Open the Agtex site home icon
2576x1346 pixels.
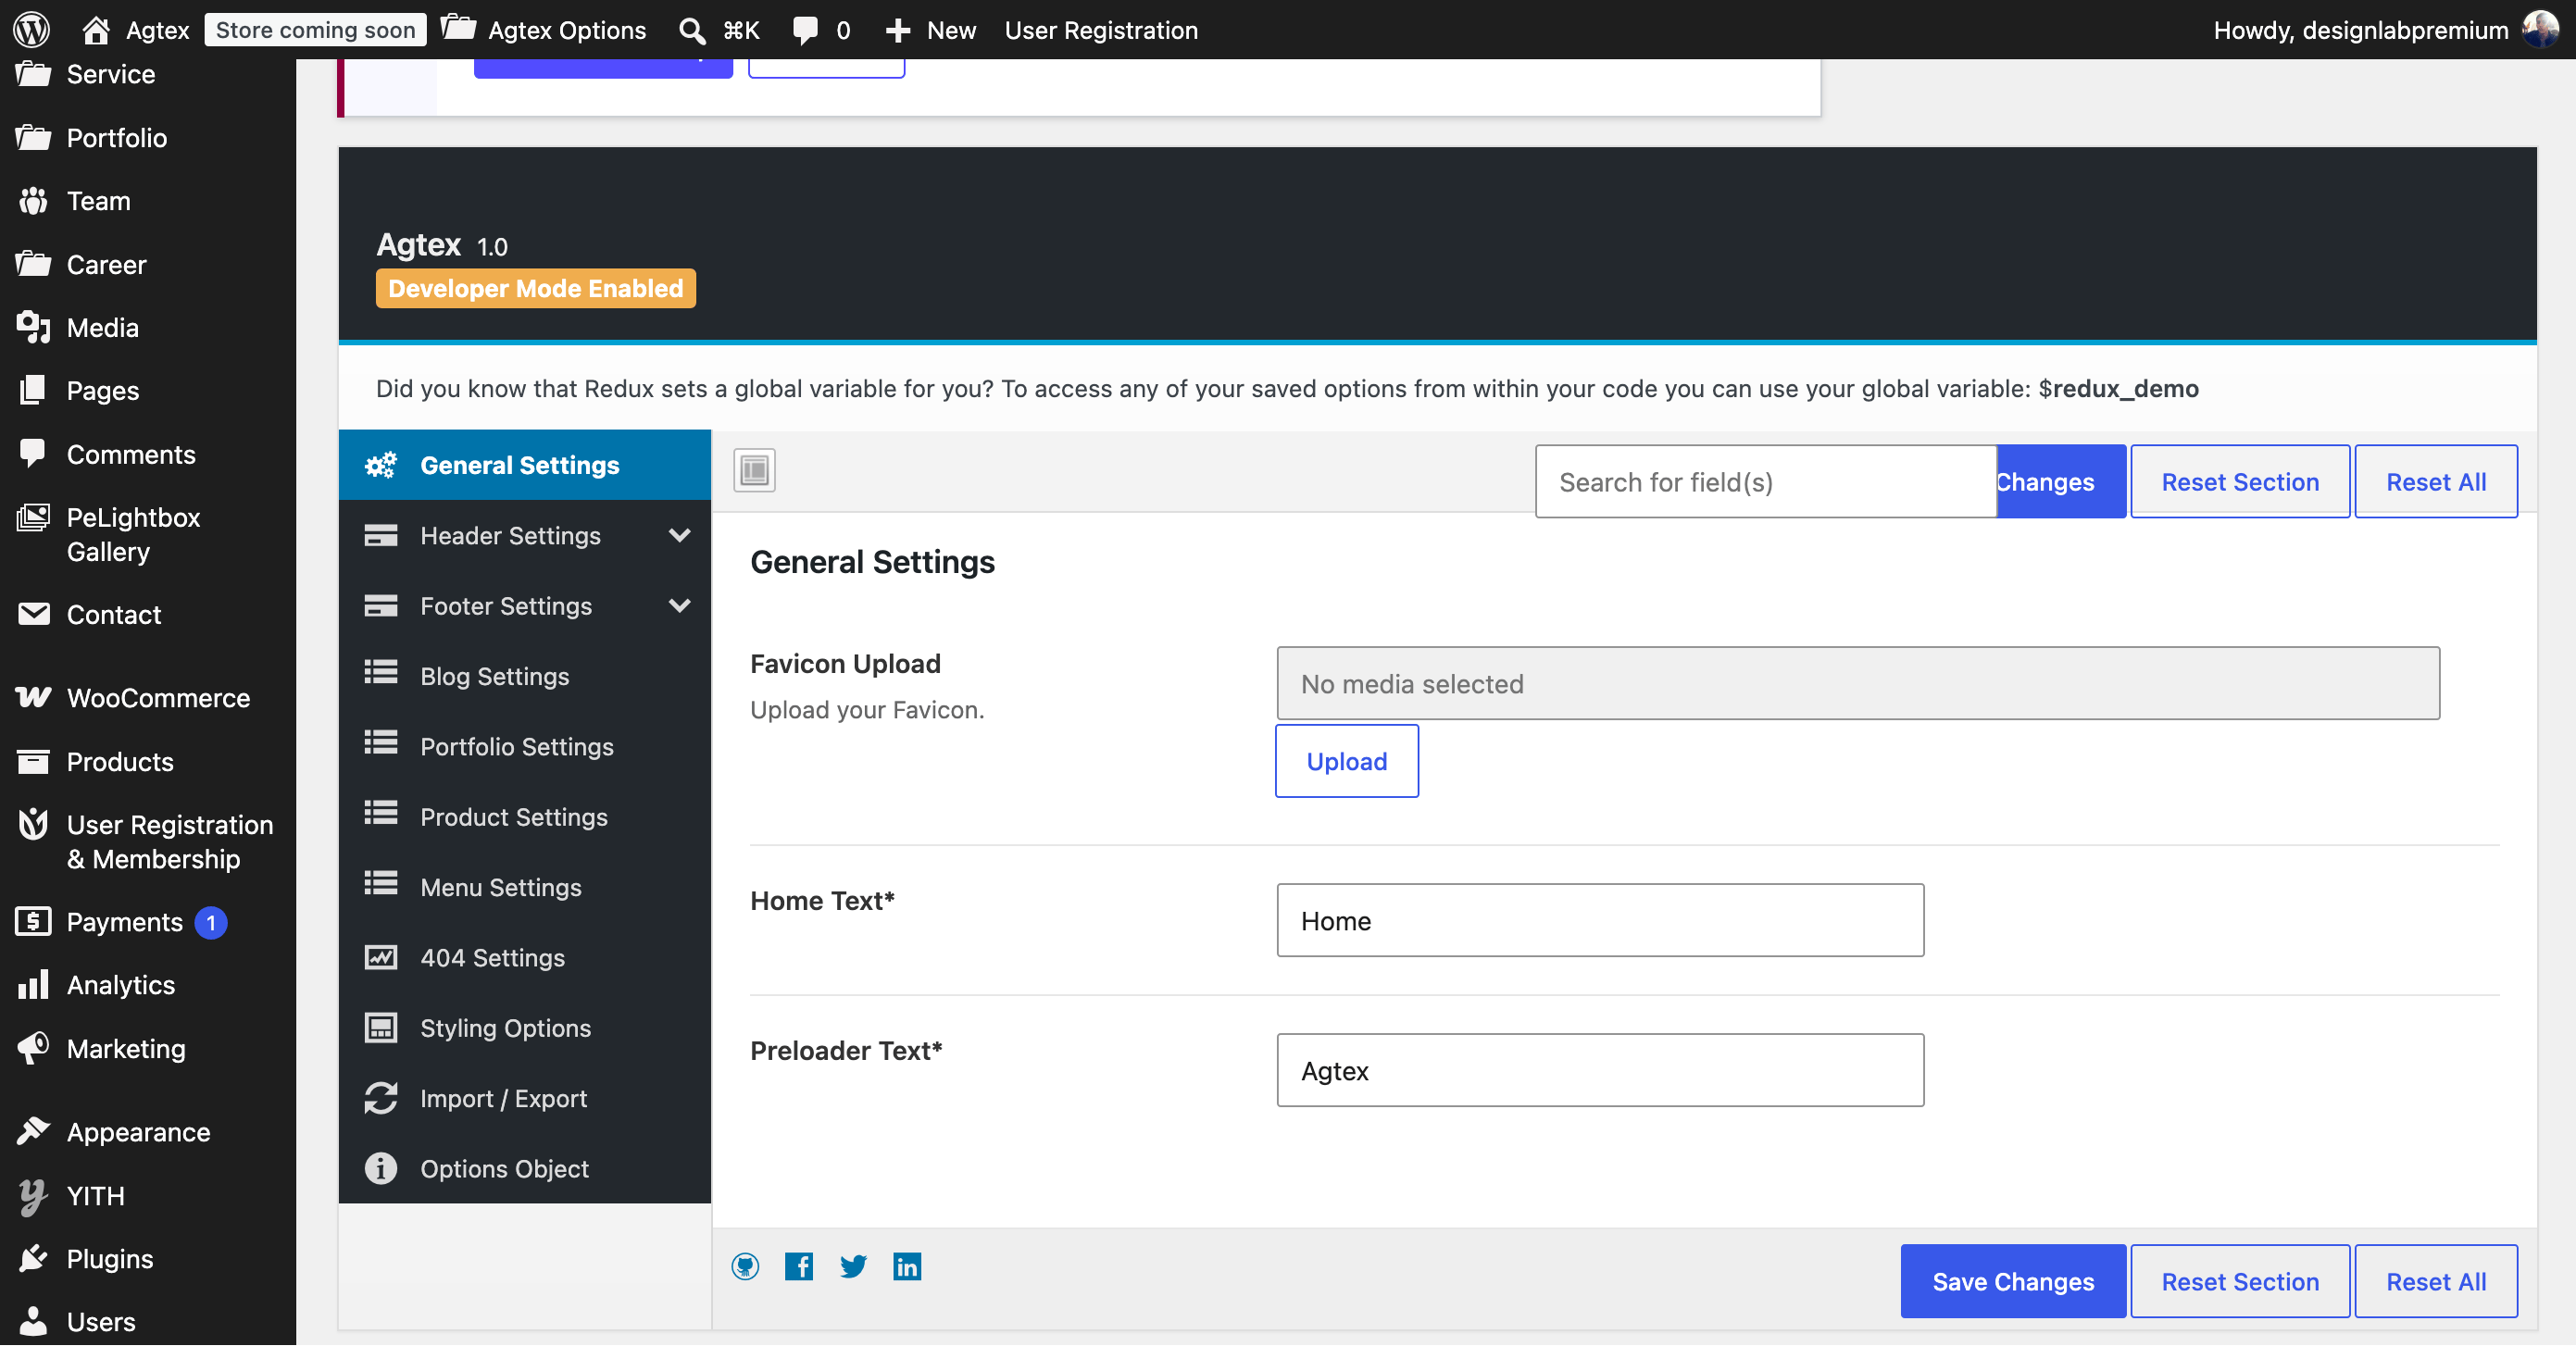[x=96, y=30]
